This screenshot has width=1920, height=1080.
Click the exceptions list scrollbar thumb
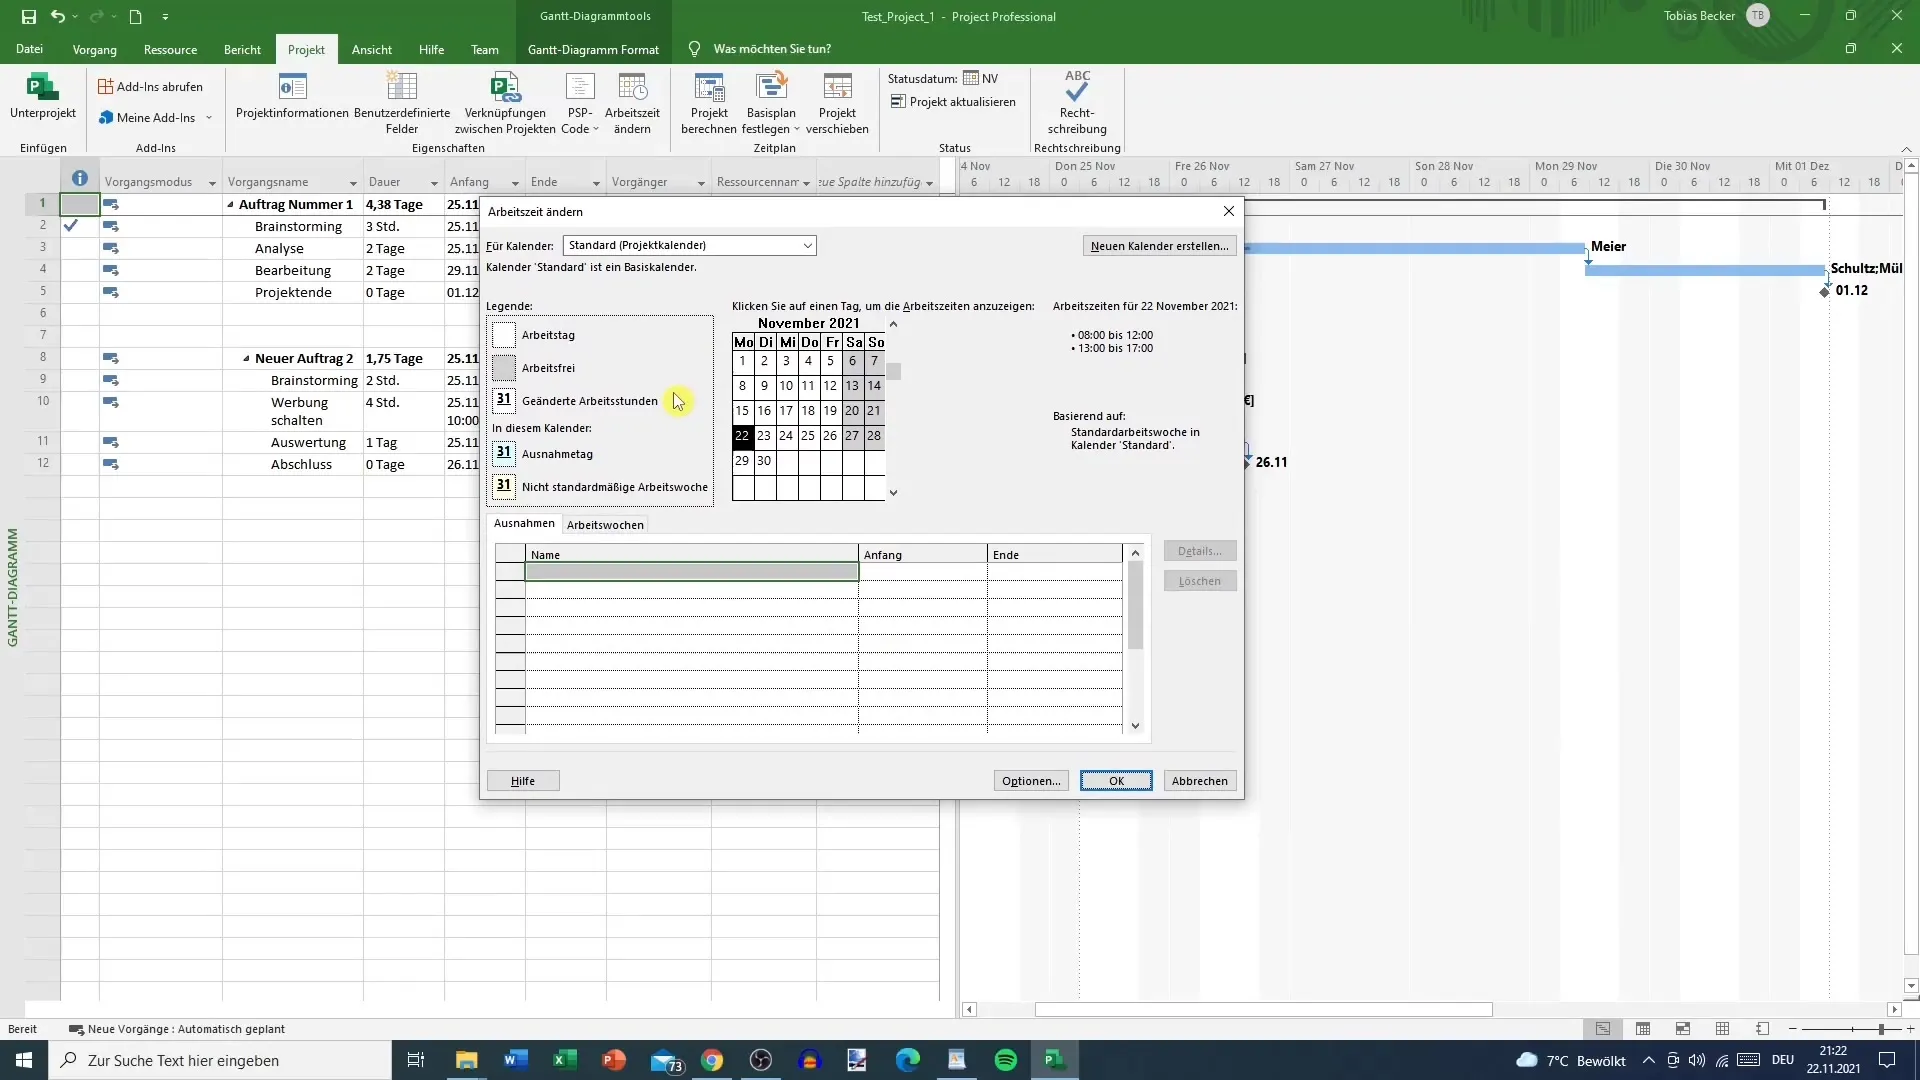(x=1135, y=605)
